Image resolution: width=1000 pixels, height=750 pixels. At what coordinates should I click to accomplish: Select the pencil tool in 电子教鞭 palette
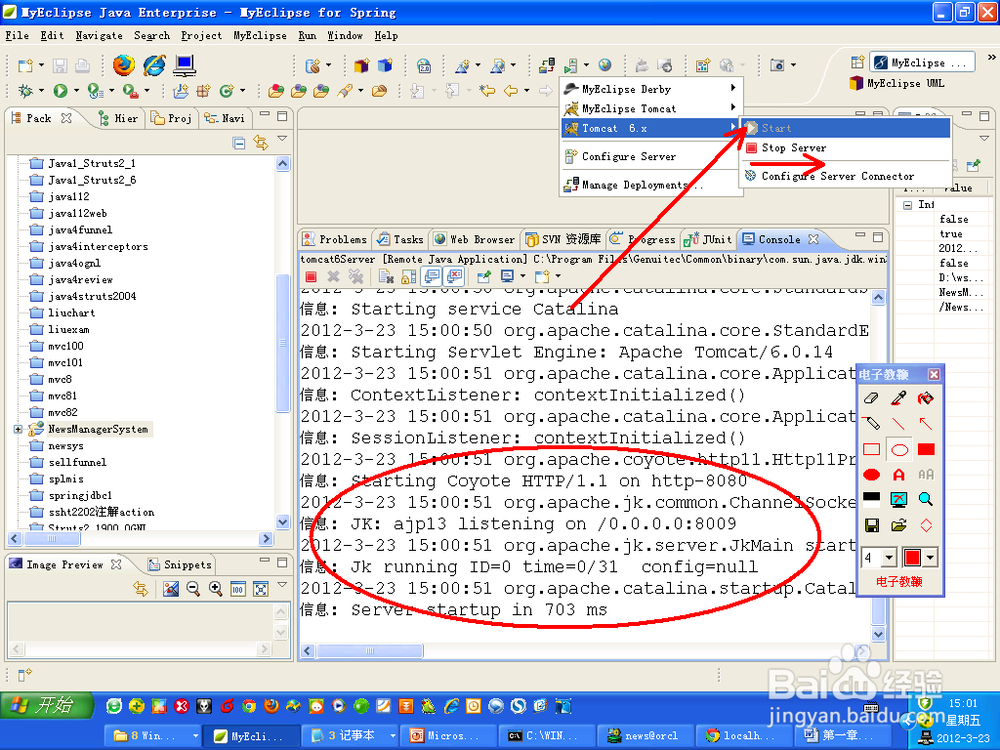871,423
